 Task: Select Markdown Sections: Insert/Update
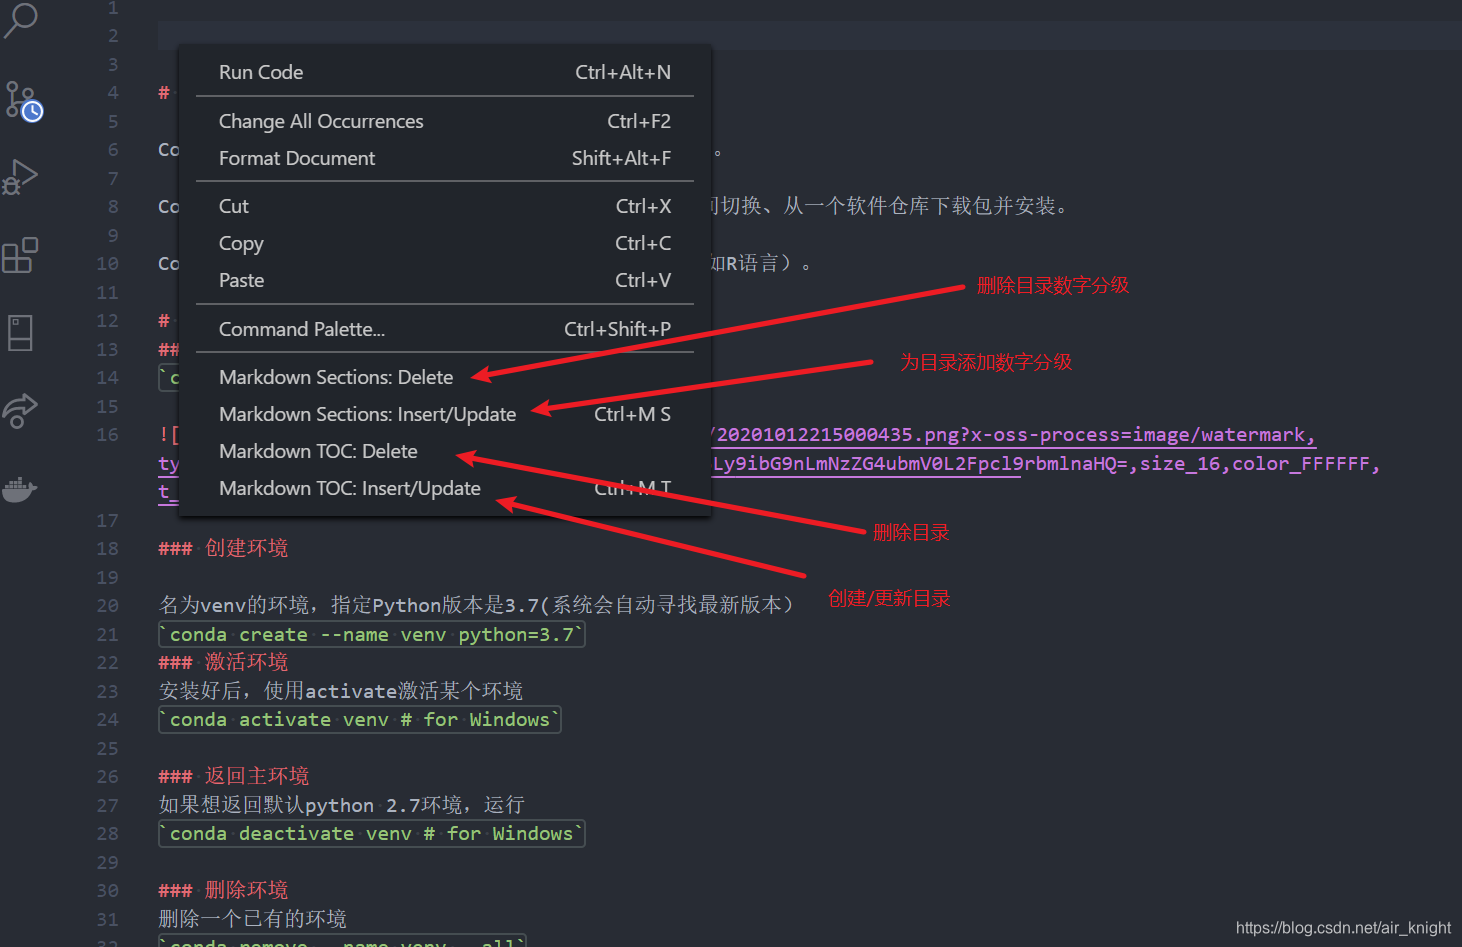[x=367, y=414]
